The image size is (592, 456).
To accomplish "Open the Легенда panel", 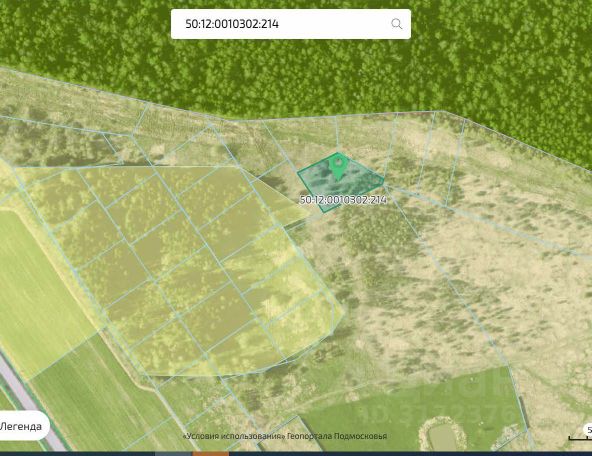I will tap(23, 427).
